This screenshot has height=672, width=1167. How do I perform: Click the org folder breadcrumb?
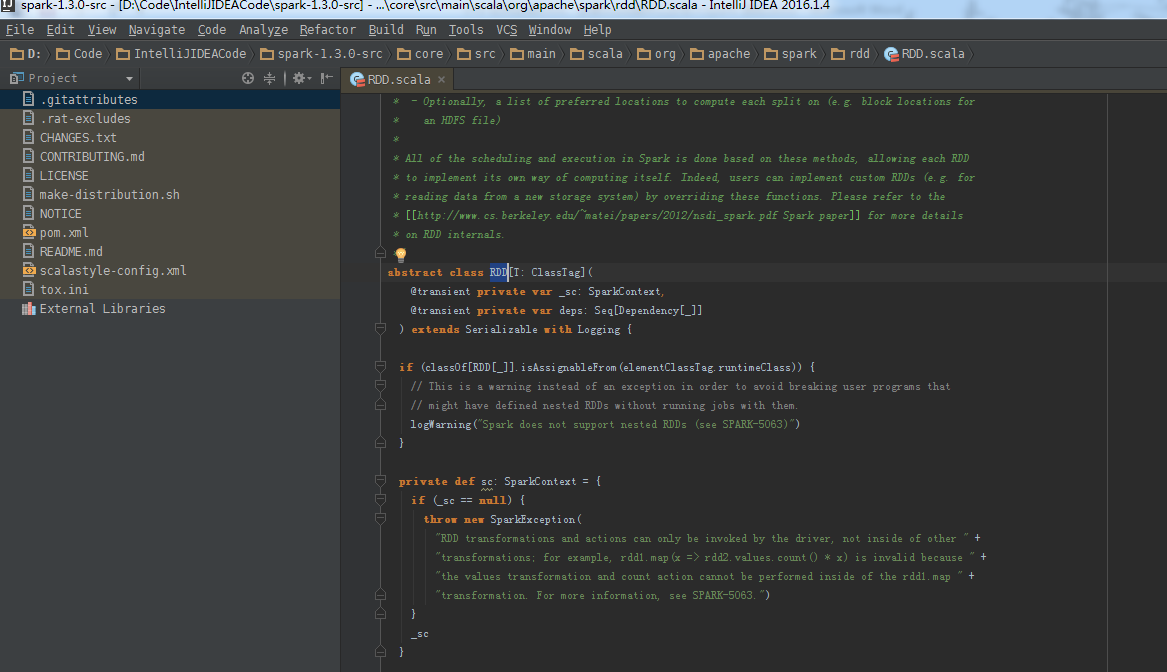[656, 54]
